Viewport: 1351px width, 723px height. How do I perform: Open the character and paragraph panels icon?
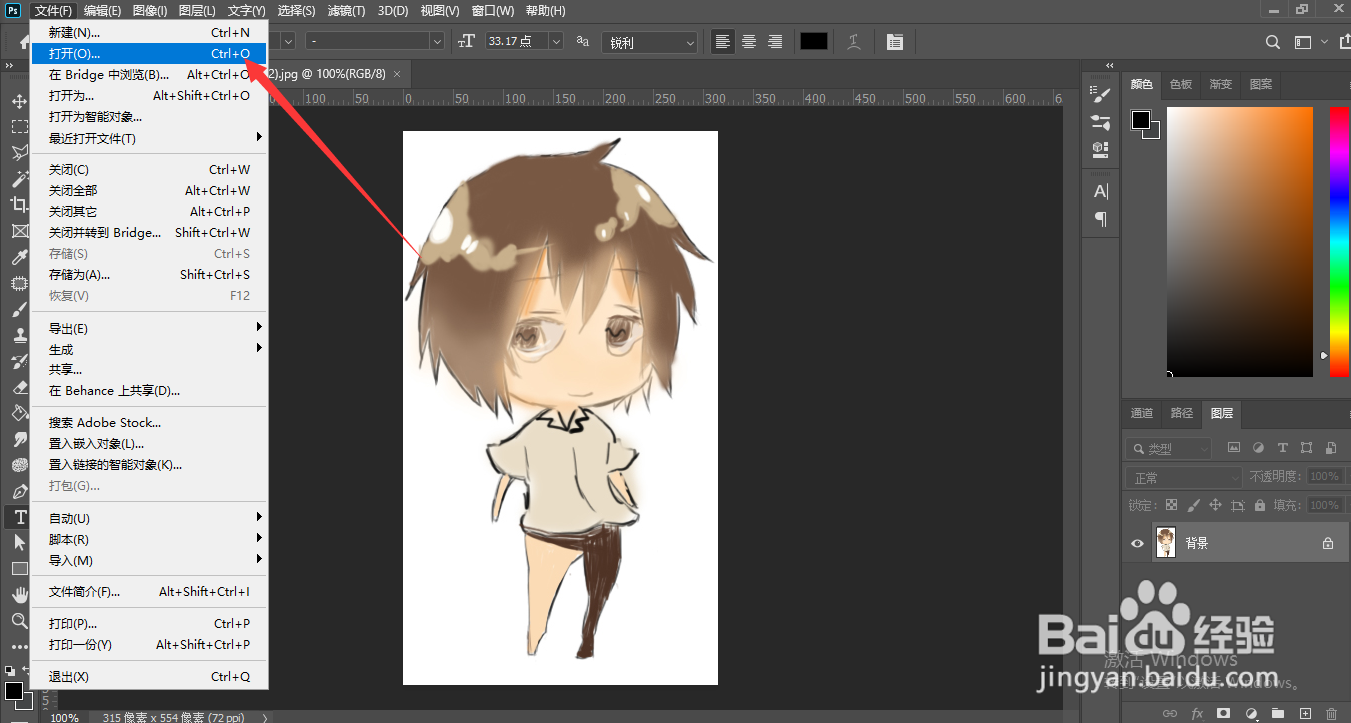click(x=894, y=42)
